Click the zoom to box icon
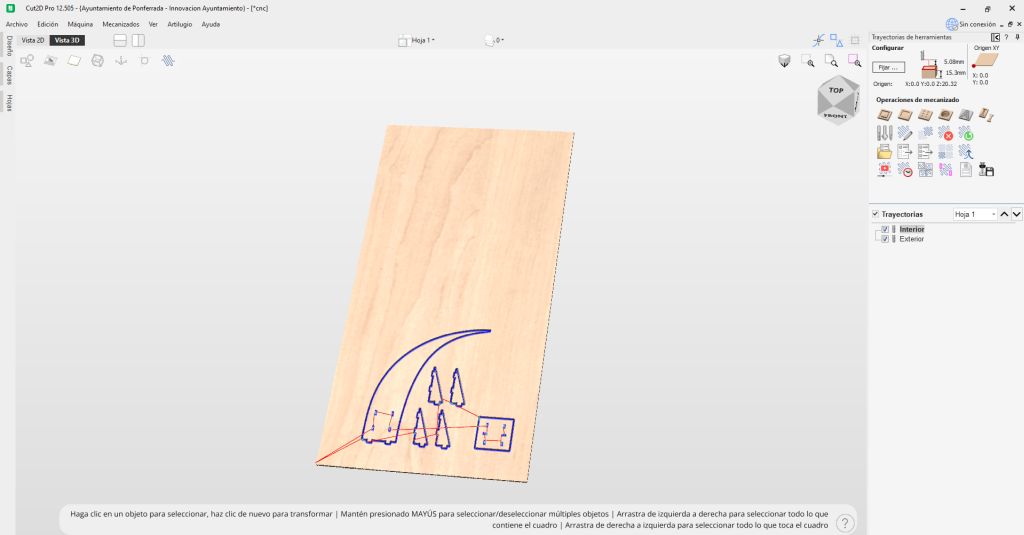Screen dimensions: 1024x535 click(808, 61)
